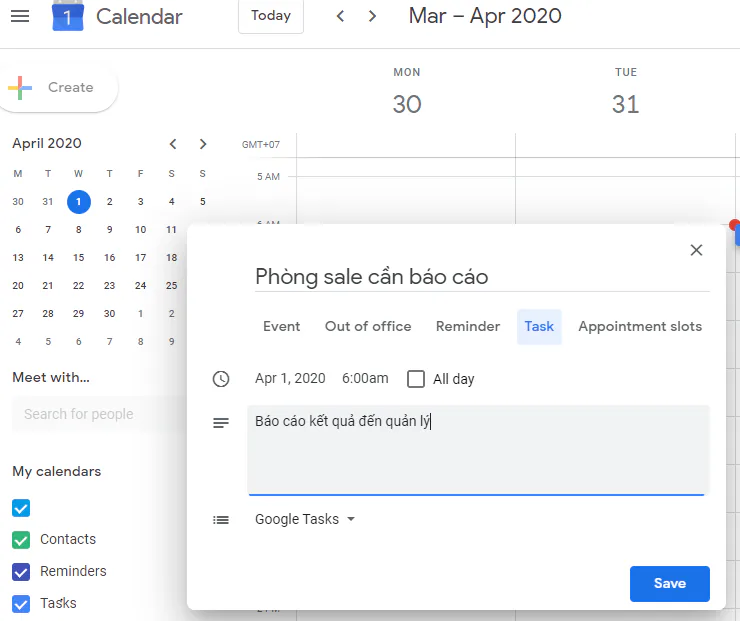Click the Today button
The width and height of the screenshot is (740, 621).
271,16
